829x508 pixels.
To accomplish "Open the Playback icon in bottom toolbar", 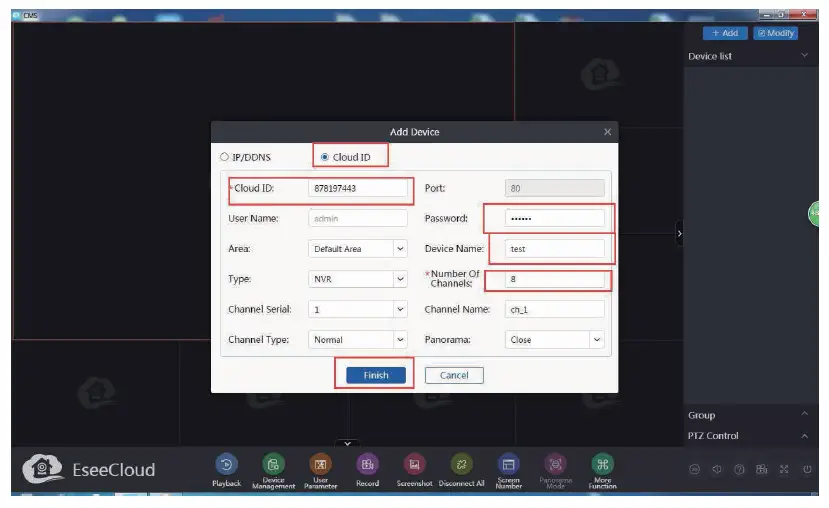I will click(226, 465).
